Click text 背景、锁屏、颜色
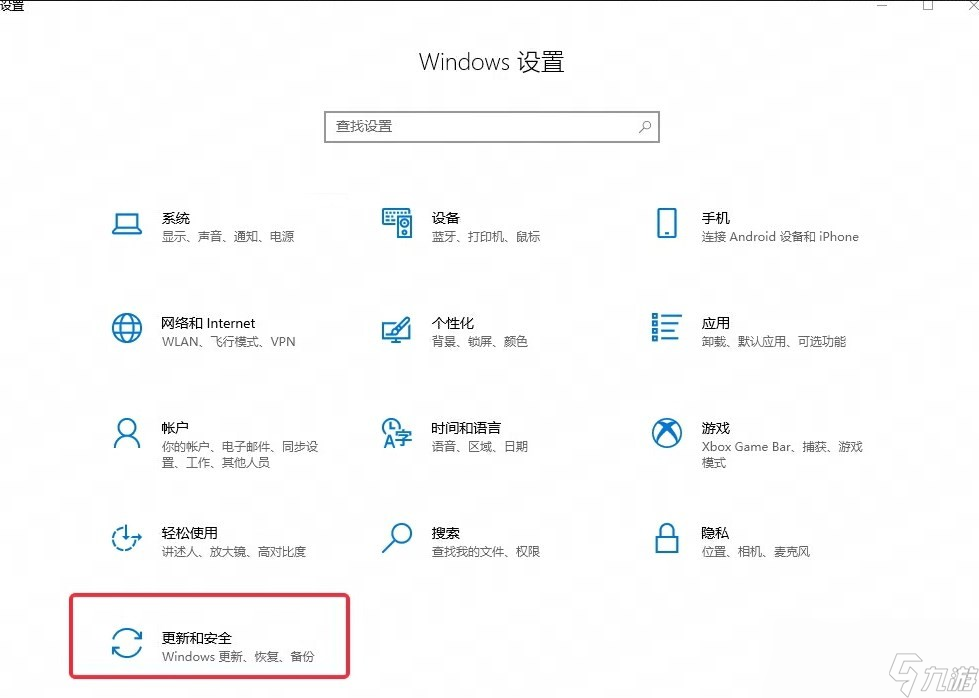The height and width of the screenshot is (698, 979). coord(480,342)
